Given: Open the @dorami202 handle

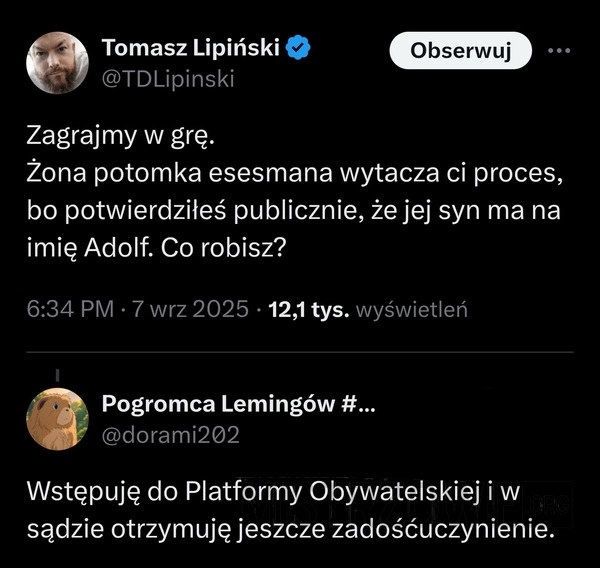Looking at the screenshot, I should click(170, 434).
